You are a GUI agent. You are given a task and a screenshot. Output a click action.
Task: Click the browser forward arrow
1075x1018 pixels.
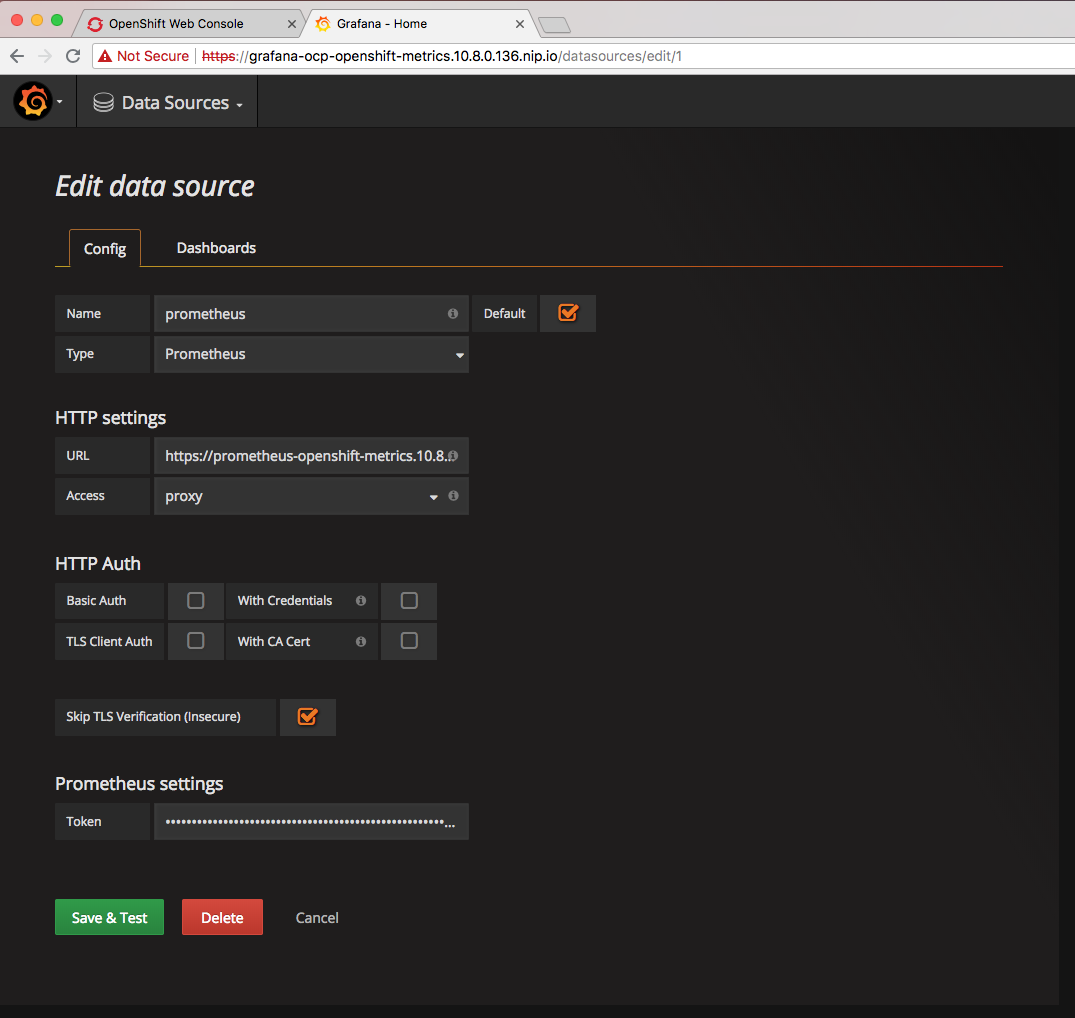45,56
